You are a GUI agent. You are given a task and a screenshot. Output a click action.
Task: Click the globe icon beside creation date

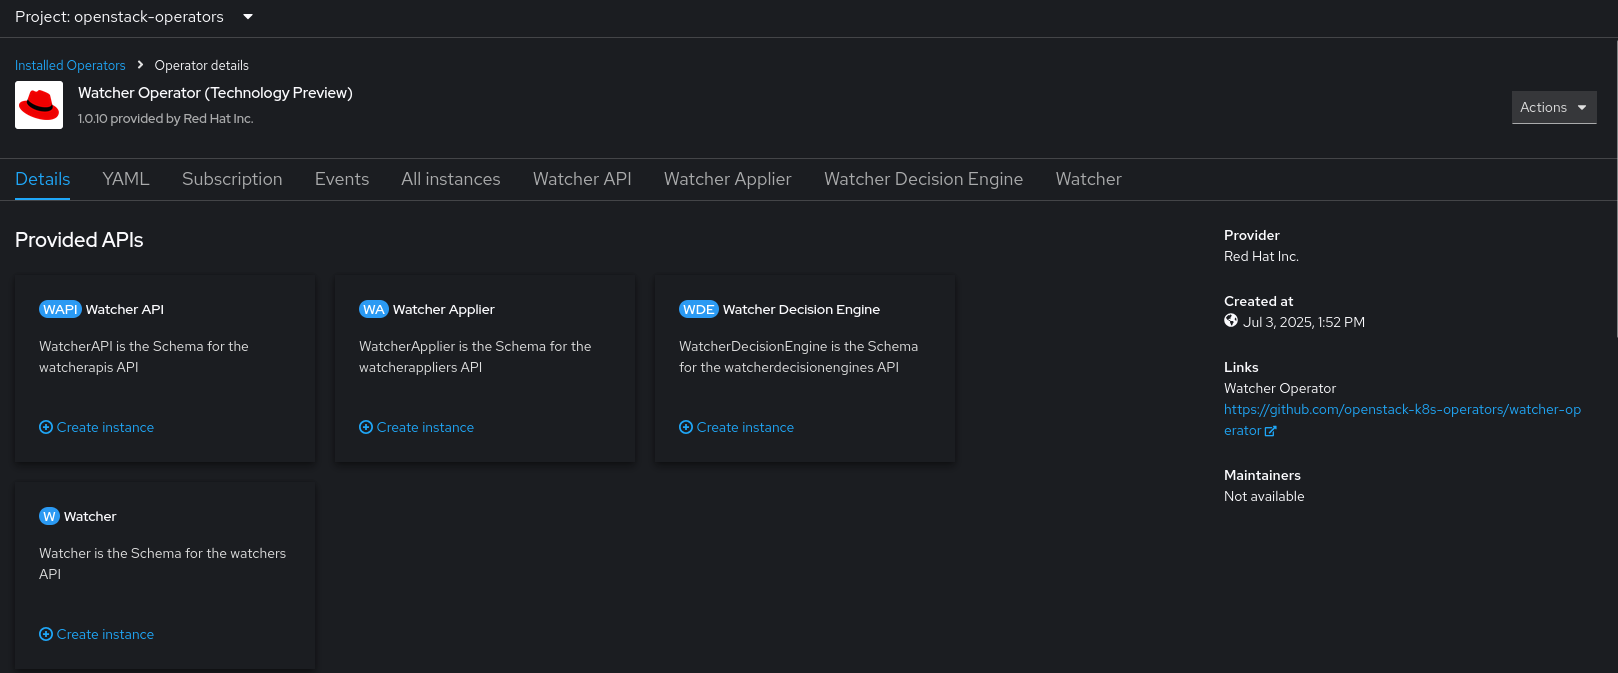coord(1231,321)
